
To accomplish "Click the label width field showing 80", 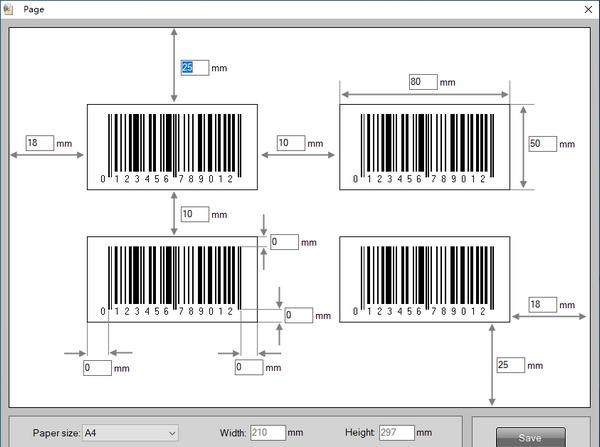I will point(423,82).
